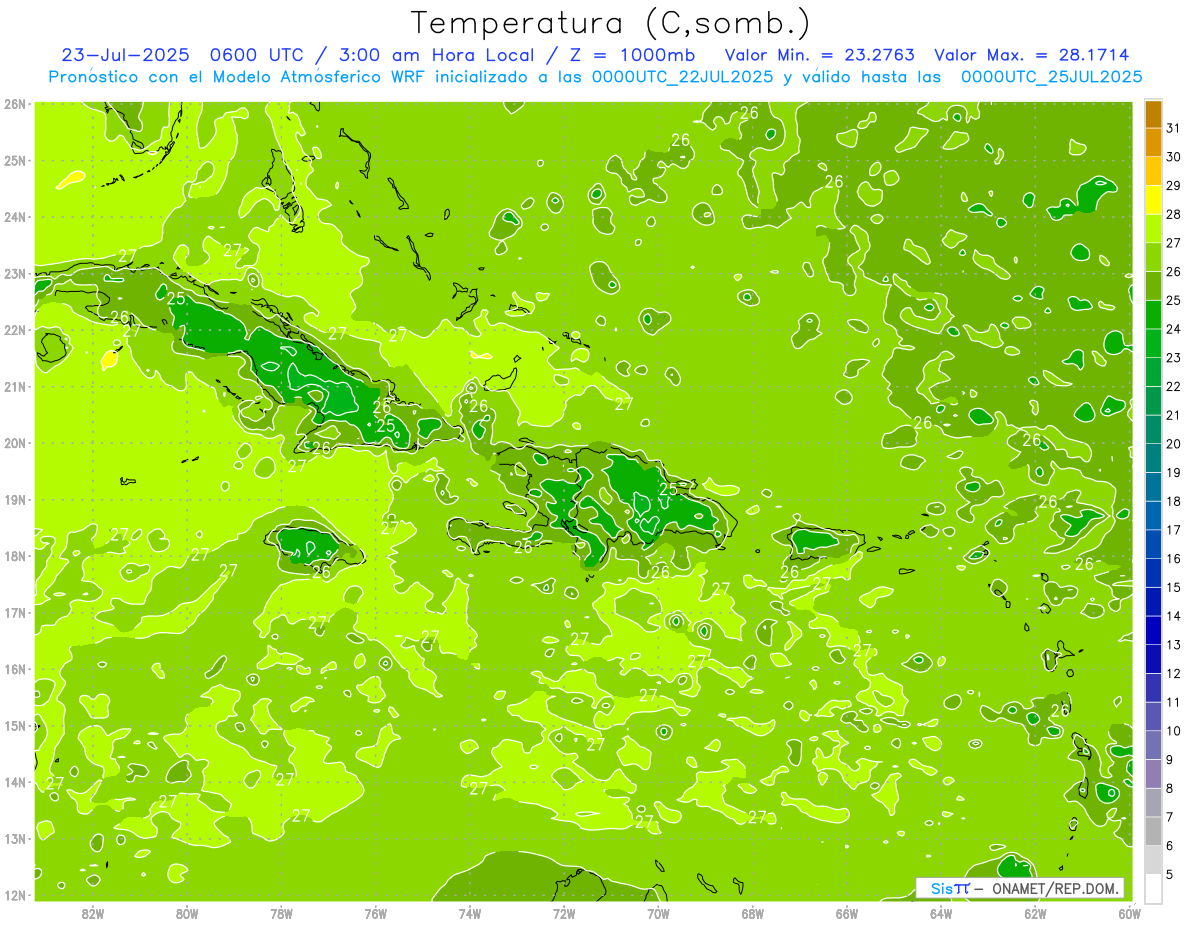
Task: Click the 'Valor Min. = 23.2763' value
Action: [x=819, y=55]
